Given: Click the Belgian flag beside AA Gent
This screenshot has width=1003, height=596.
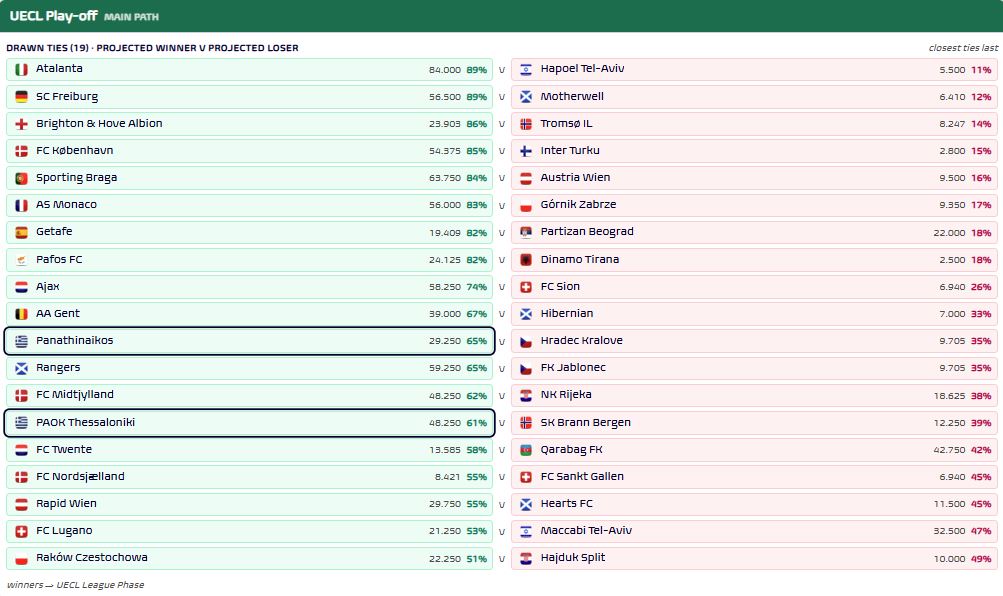Looking at the screenshot, I should click(21, 314).
